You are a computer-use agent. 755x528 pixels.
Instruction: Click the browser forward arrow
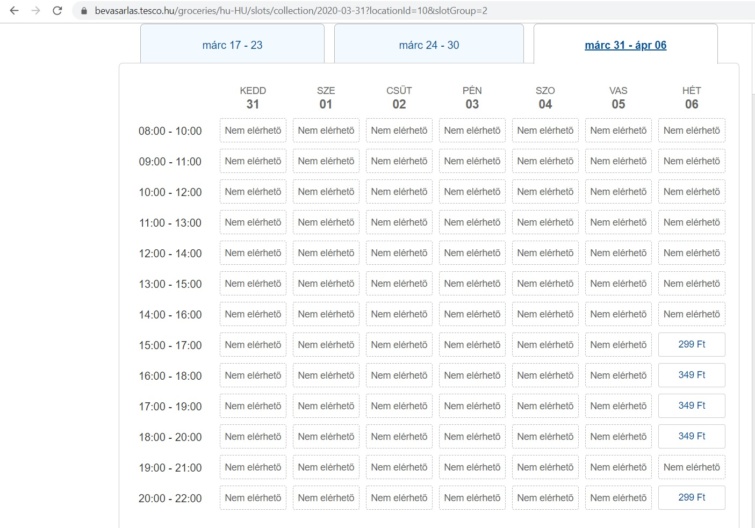tap(33, 10)
